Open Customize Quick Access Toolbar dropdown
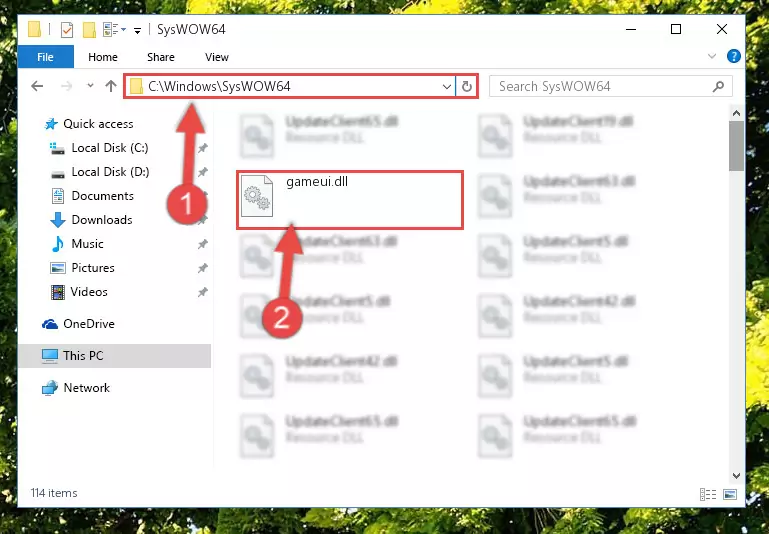The image size is (769, 534). tap(137, 31)
